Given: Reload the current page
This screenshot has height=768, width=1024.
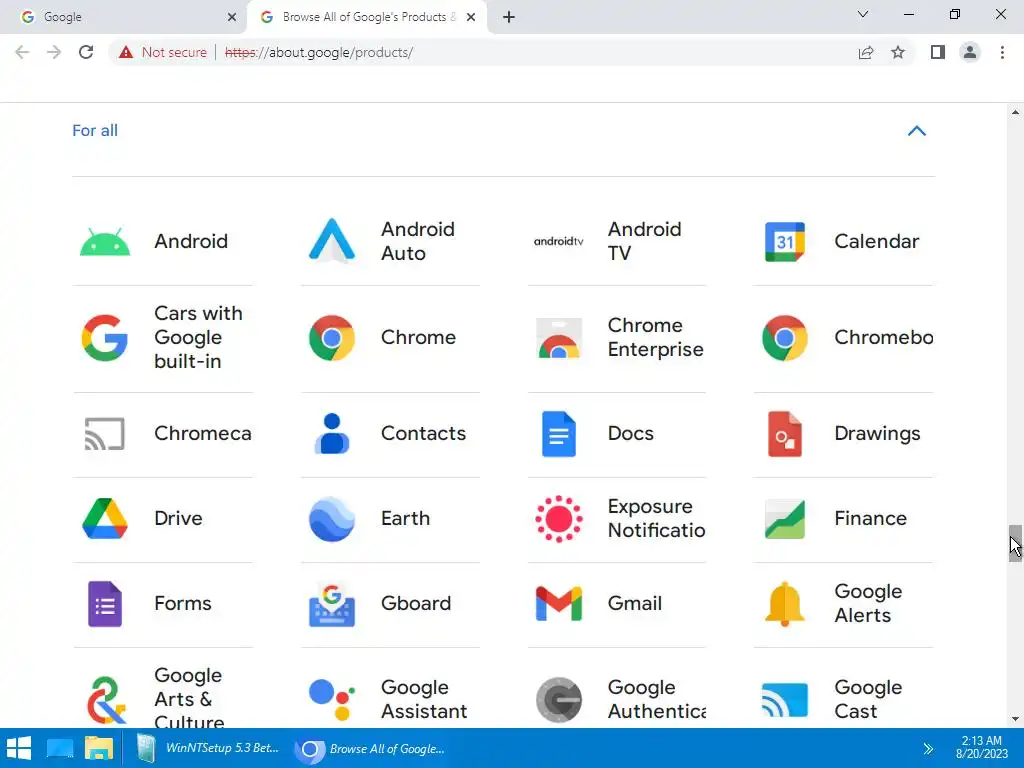Looking at the screenshot, I should 86,52.
